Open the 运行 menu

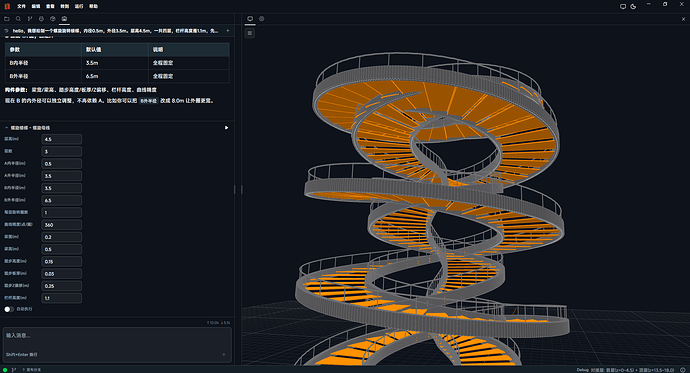click(79, 6)
